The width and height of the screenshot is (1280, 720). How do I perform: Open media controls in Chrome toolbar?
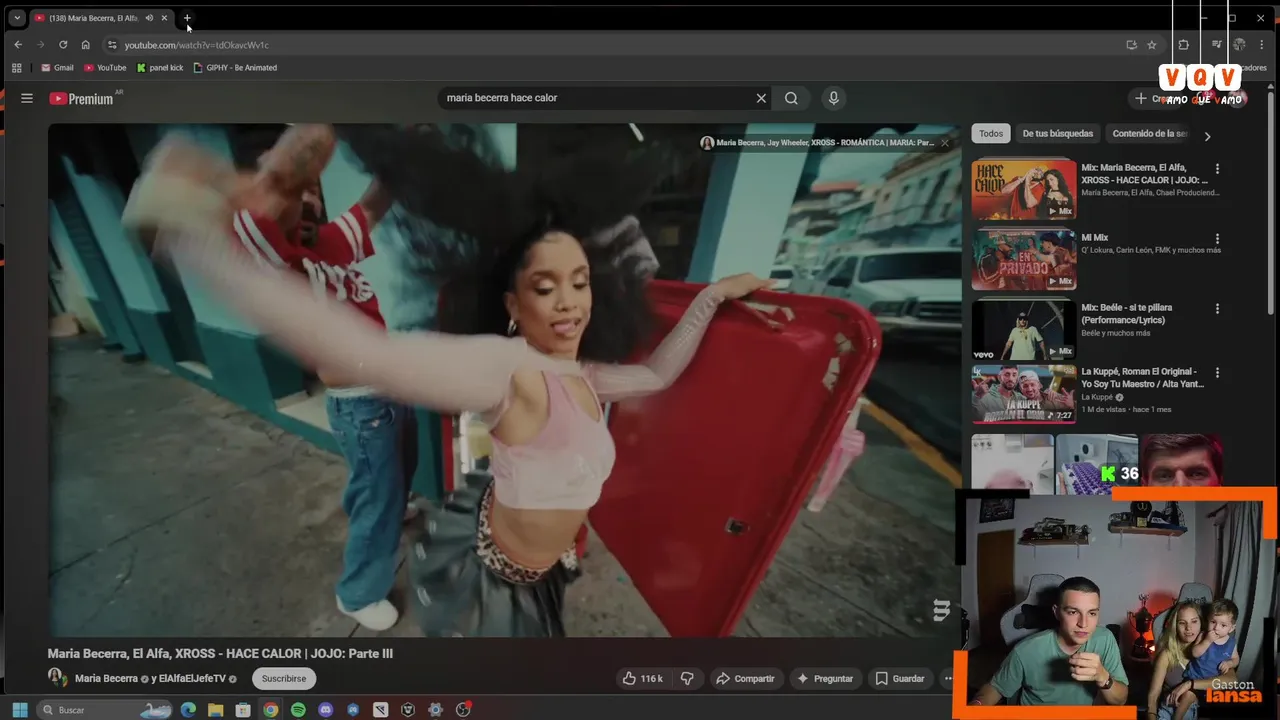click(1216, 45)
